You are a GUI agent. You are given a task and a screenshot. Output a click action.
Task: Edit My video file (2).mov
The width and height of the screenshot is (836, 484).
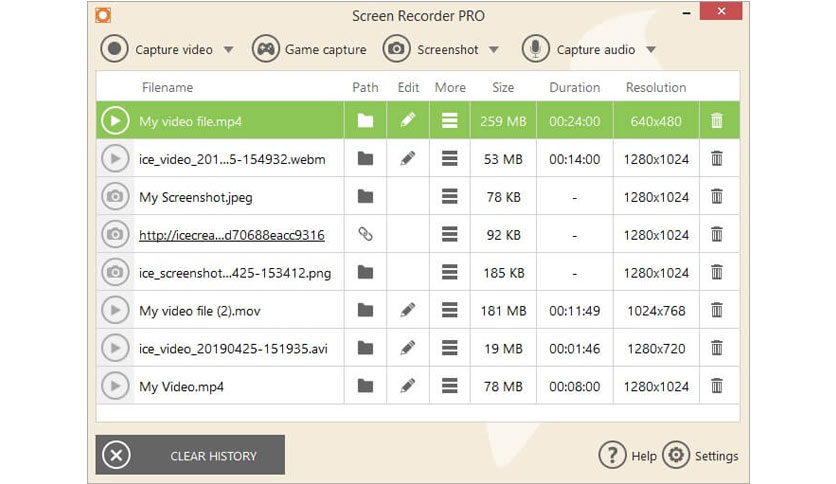click(x=408, y=310)
